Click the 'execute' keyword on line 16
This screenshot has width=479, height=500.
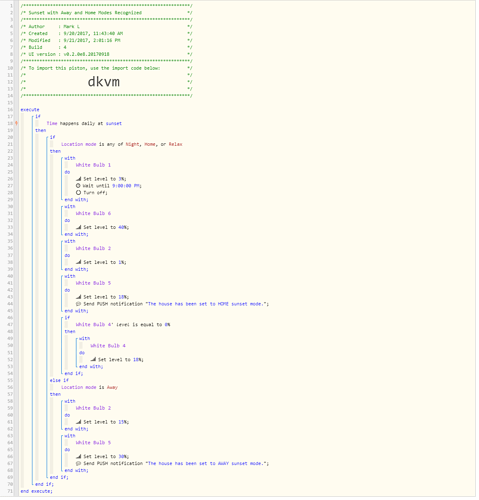click(30, 110)
